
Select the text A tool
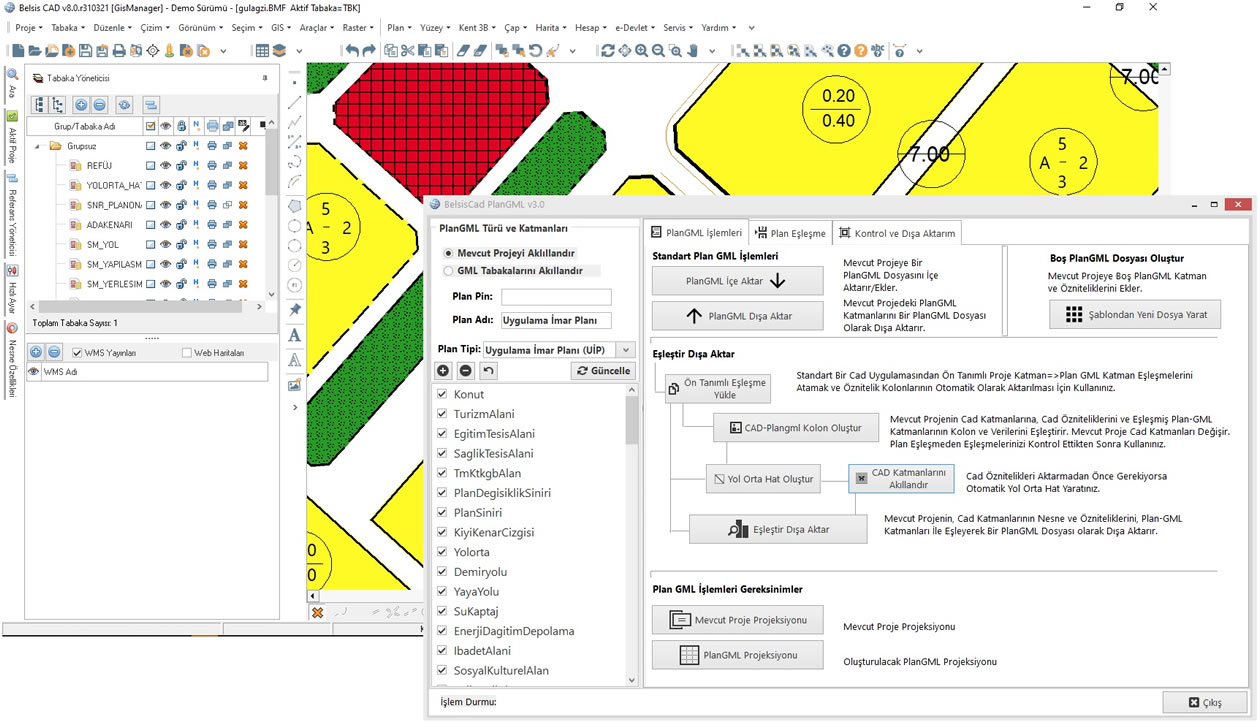pyautogui.click(x=295, y=335)
